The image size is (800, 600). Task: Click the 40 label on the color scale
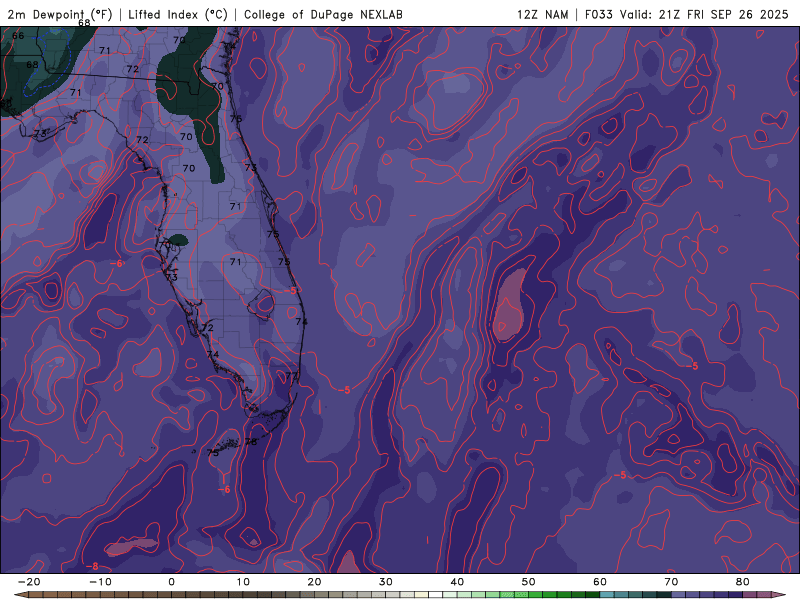coord(457,582)
